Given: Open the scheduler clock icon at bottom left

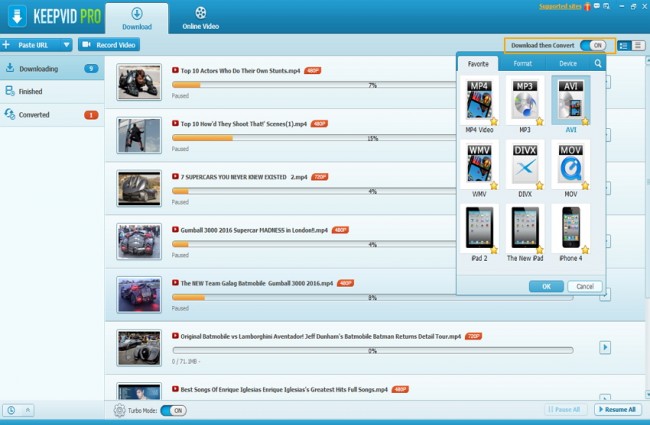Looking at the screenshot, I should click(x=10, y=410).
